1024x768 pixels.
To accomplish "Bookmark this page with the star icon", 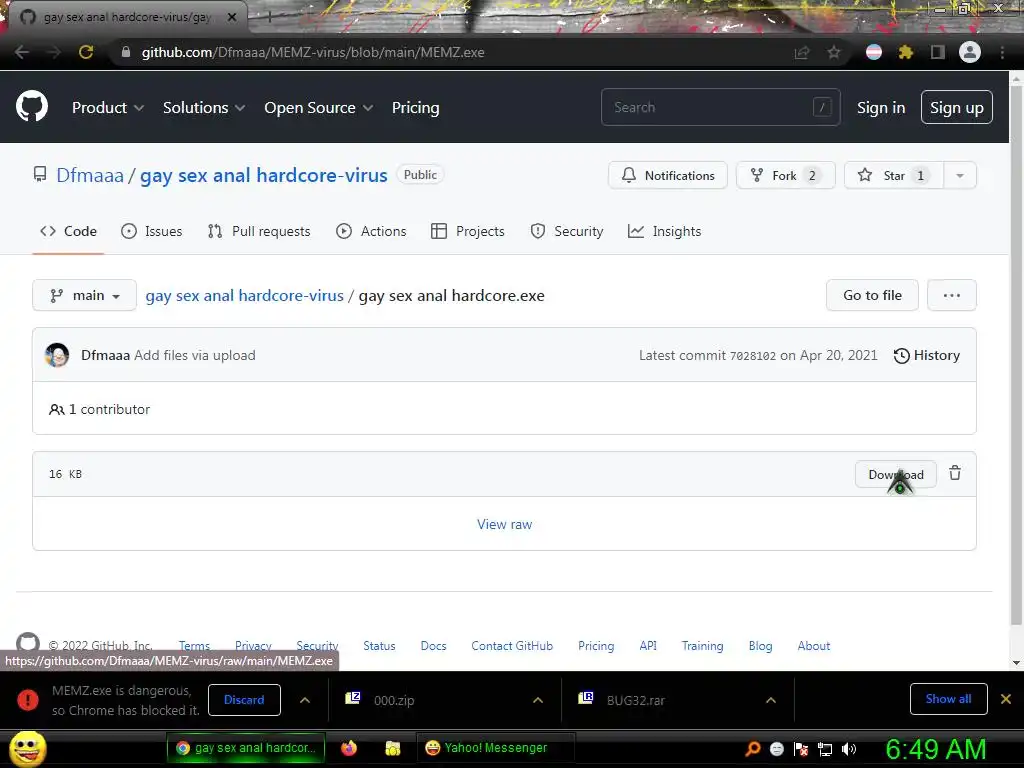I will coord(834,52).
